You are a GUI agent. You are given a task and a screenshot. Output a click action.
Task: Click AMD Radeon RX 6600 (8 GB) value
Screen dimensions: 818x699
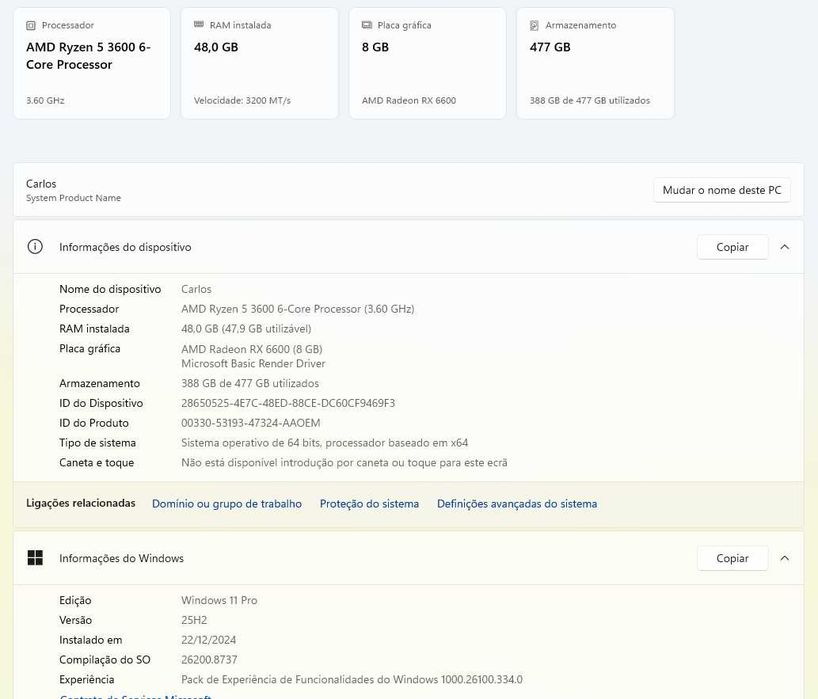tap(252, 349)
